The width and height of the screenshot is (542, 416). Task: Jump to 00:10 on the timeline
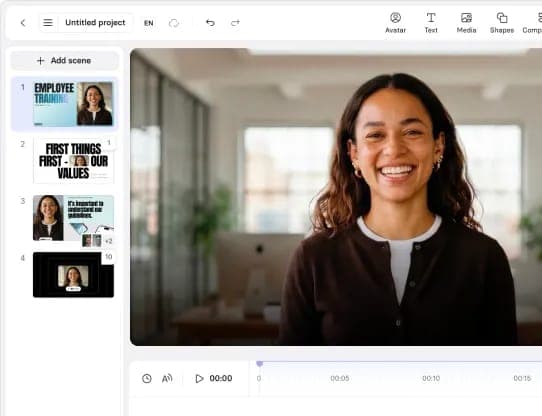(x=431, y=378)
